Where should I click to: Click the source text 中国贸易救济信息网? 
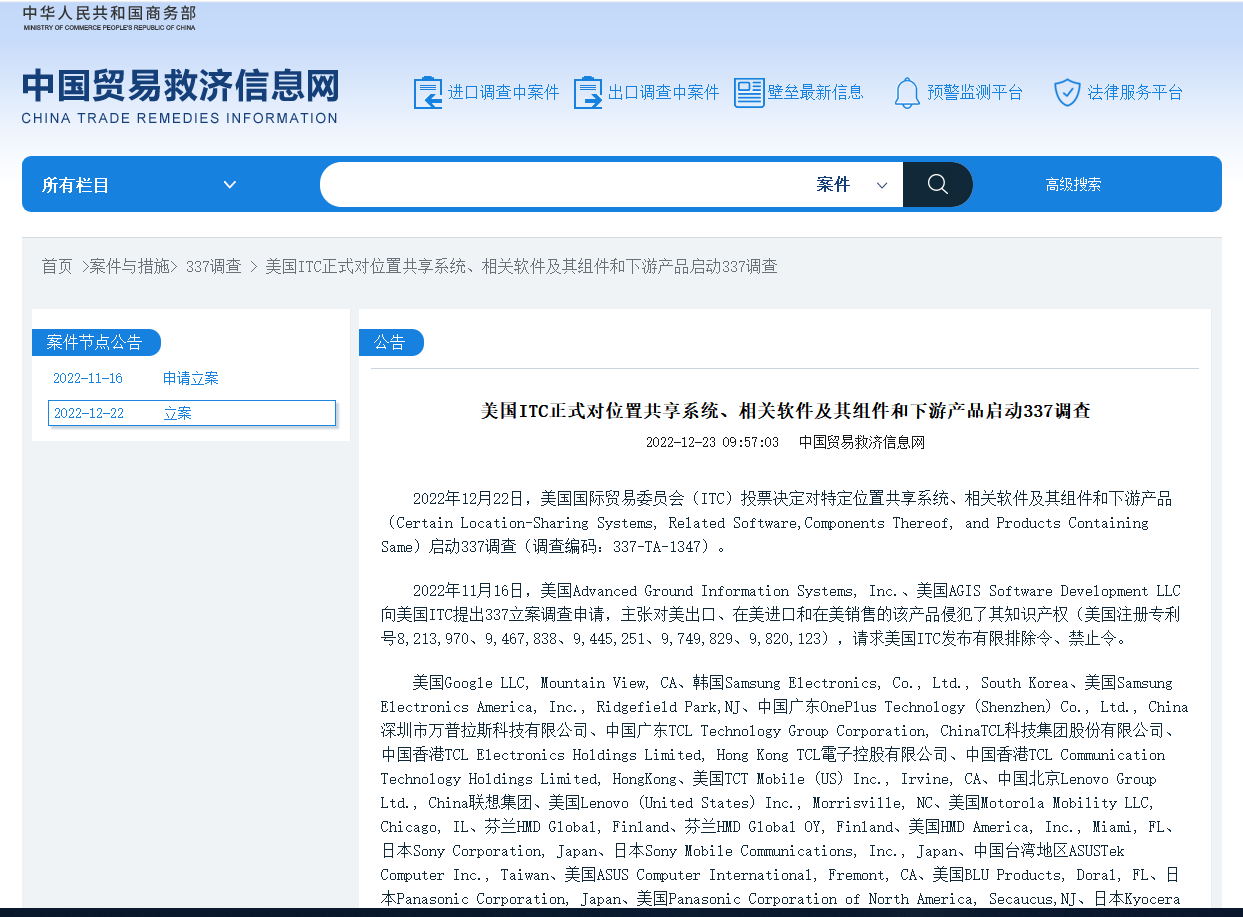tap(862, 442)
